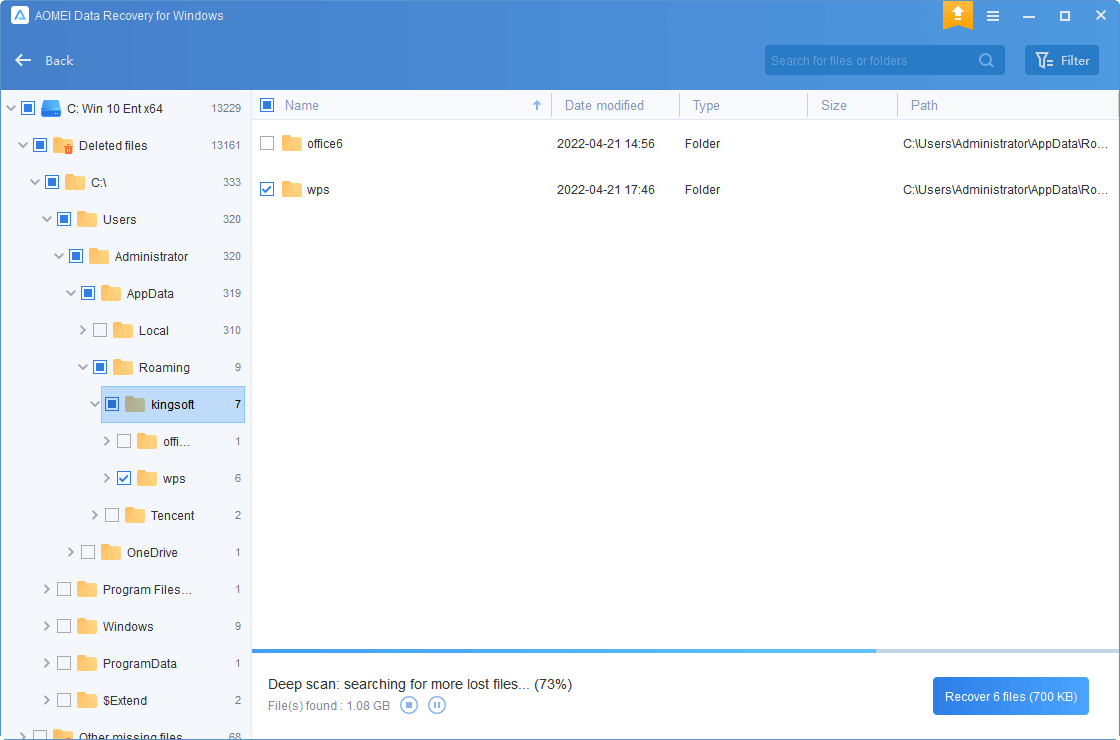Collapse the Deleted files node

(23, 146)
